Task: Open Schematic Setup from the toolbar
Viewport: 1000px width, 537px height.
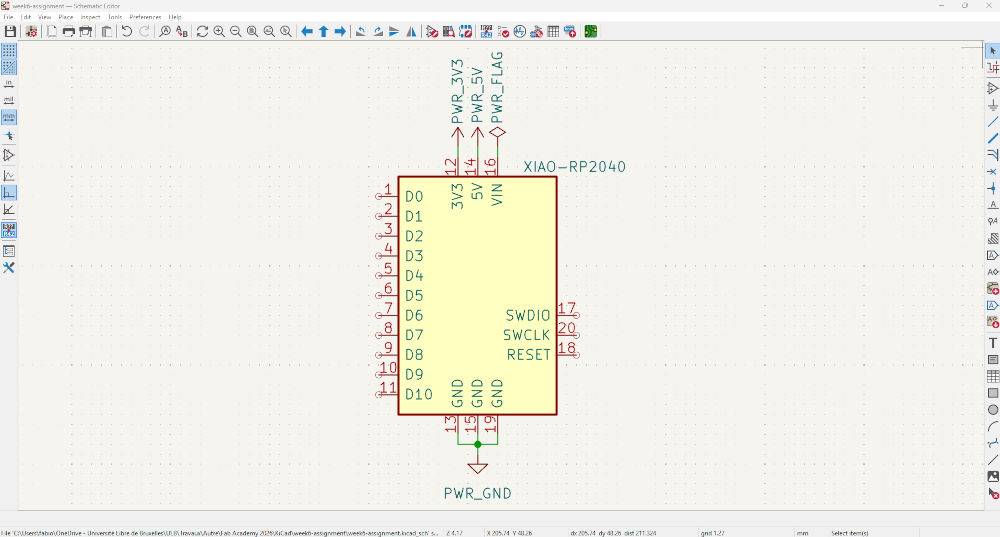Action: pyautogui.click(x=31, y=31)
